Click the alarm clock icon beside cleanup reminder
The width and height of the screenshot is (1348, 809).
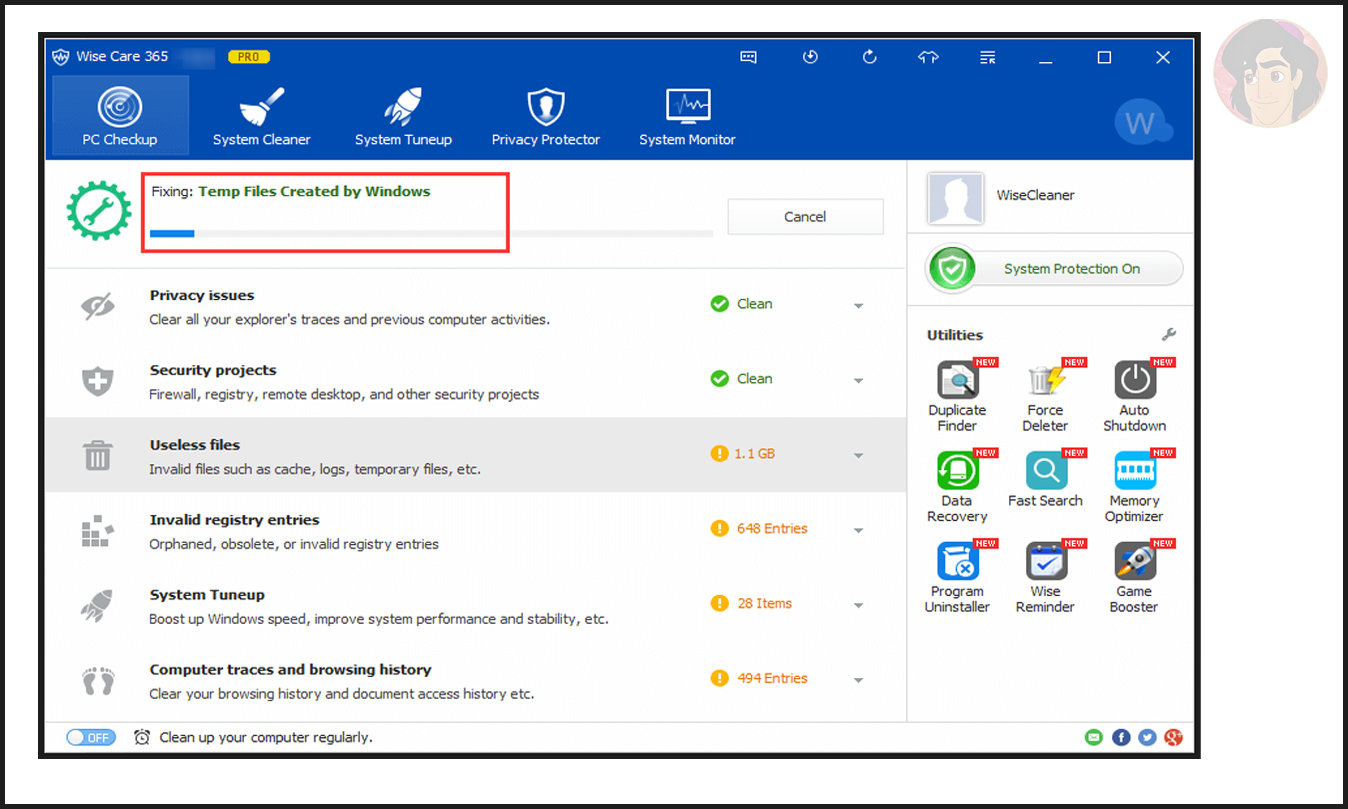pyautogui.click(x=142, y=737)
